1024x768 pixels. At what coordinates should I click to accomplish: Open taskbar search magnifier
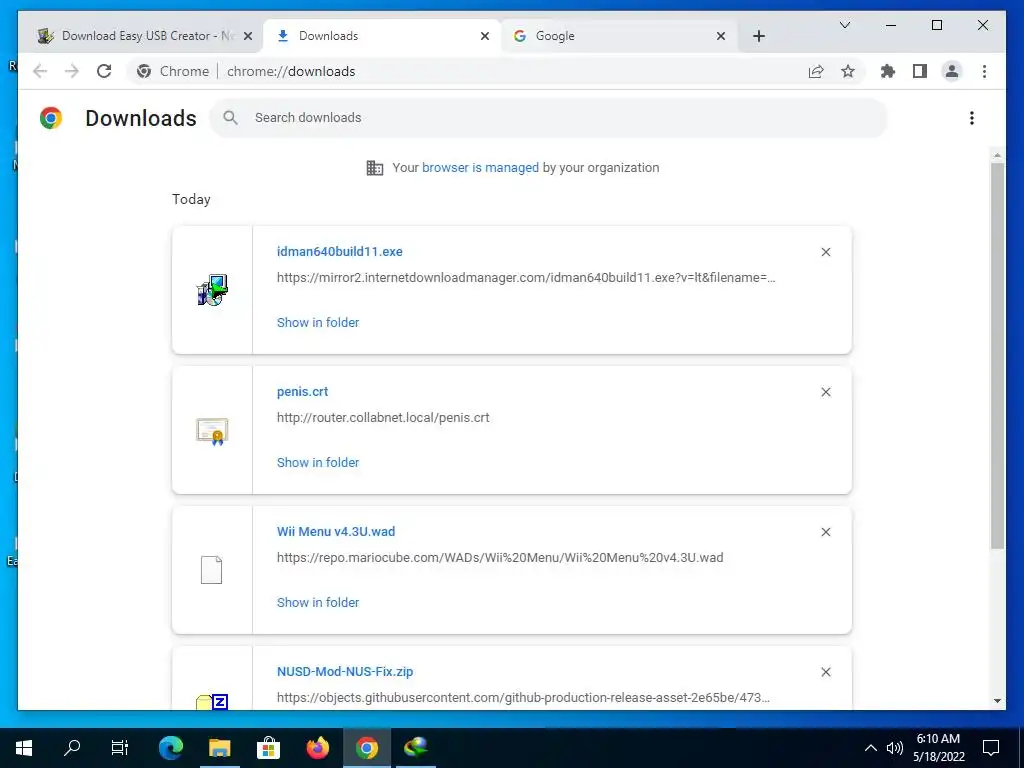(x=72, y=748)
